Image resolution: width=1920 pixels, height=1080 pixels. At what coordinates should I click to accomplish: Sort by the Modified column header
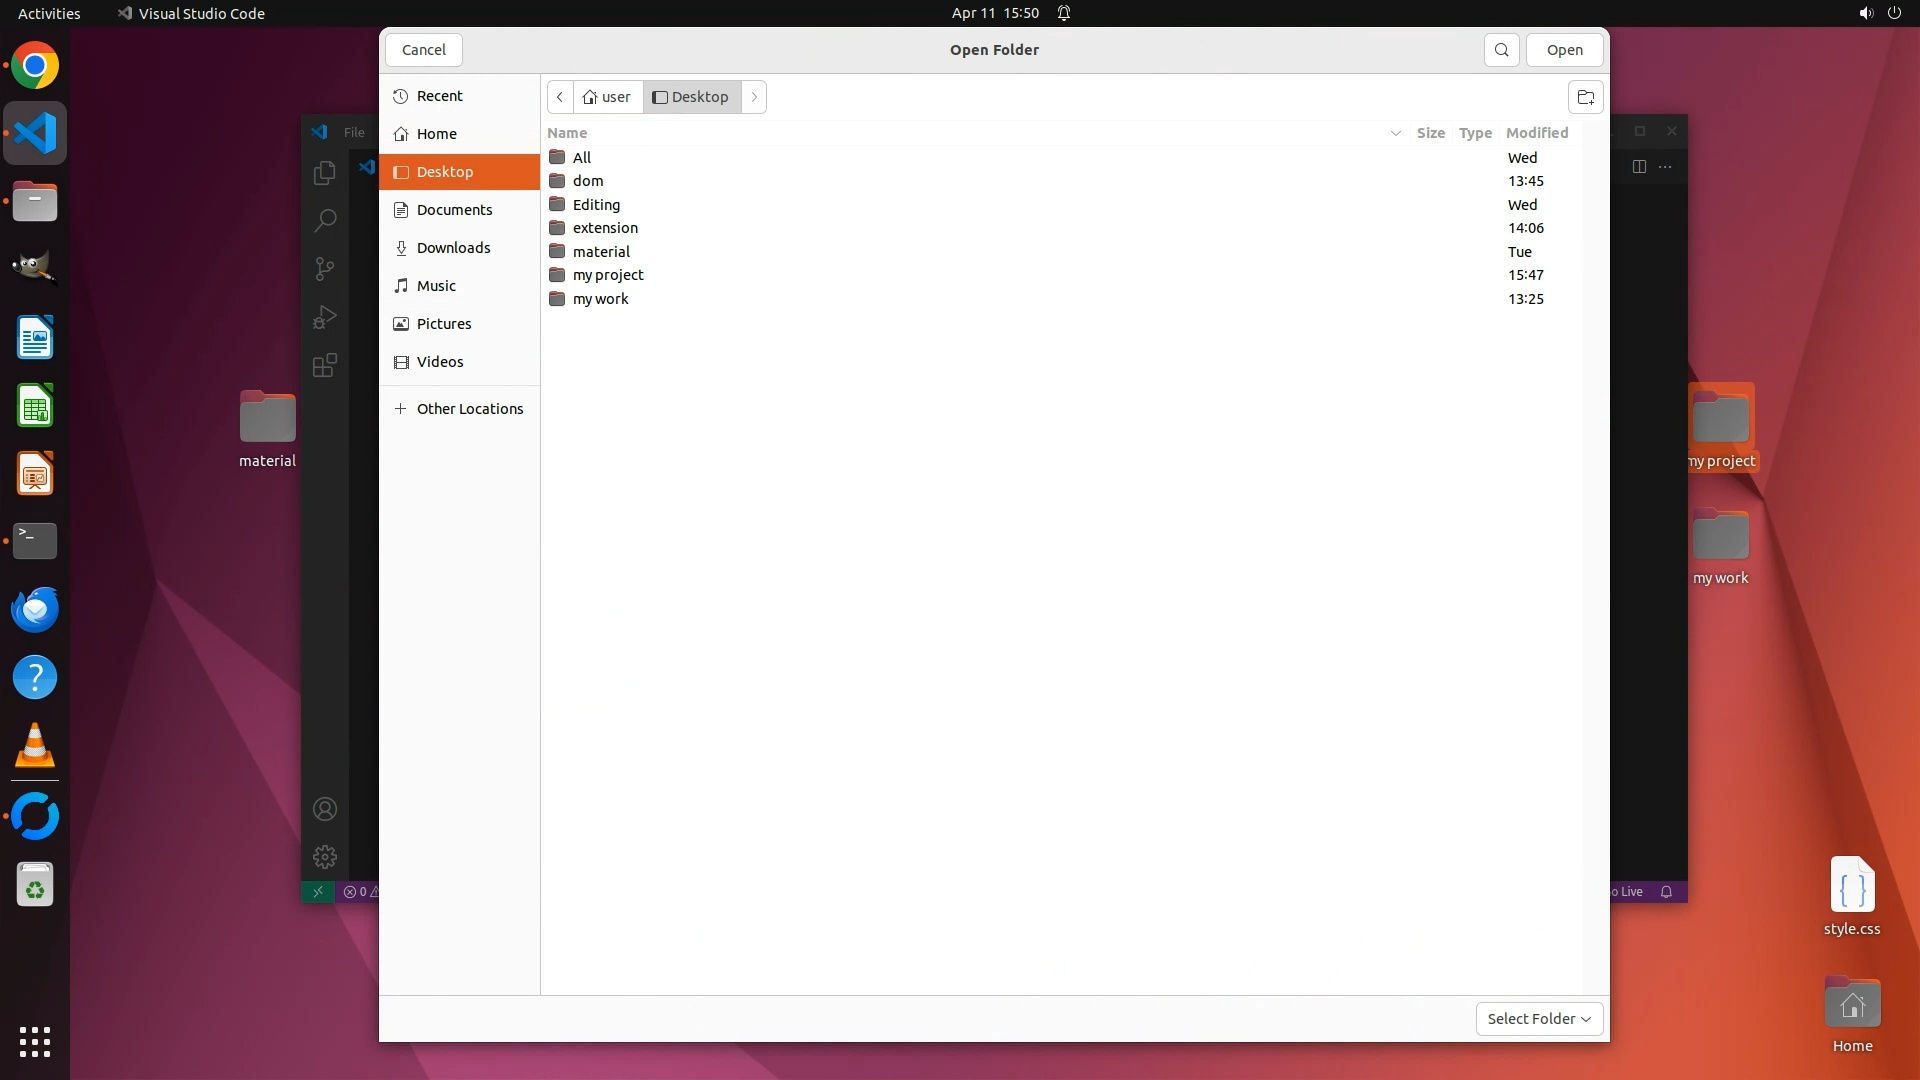click(x=1536, y=133)
